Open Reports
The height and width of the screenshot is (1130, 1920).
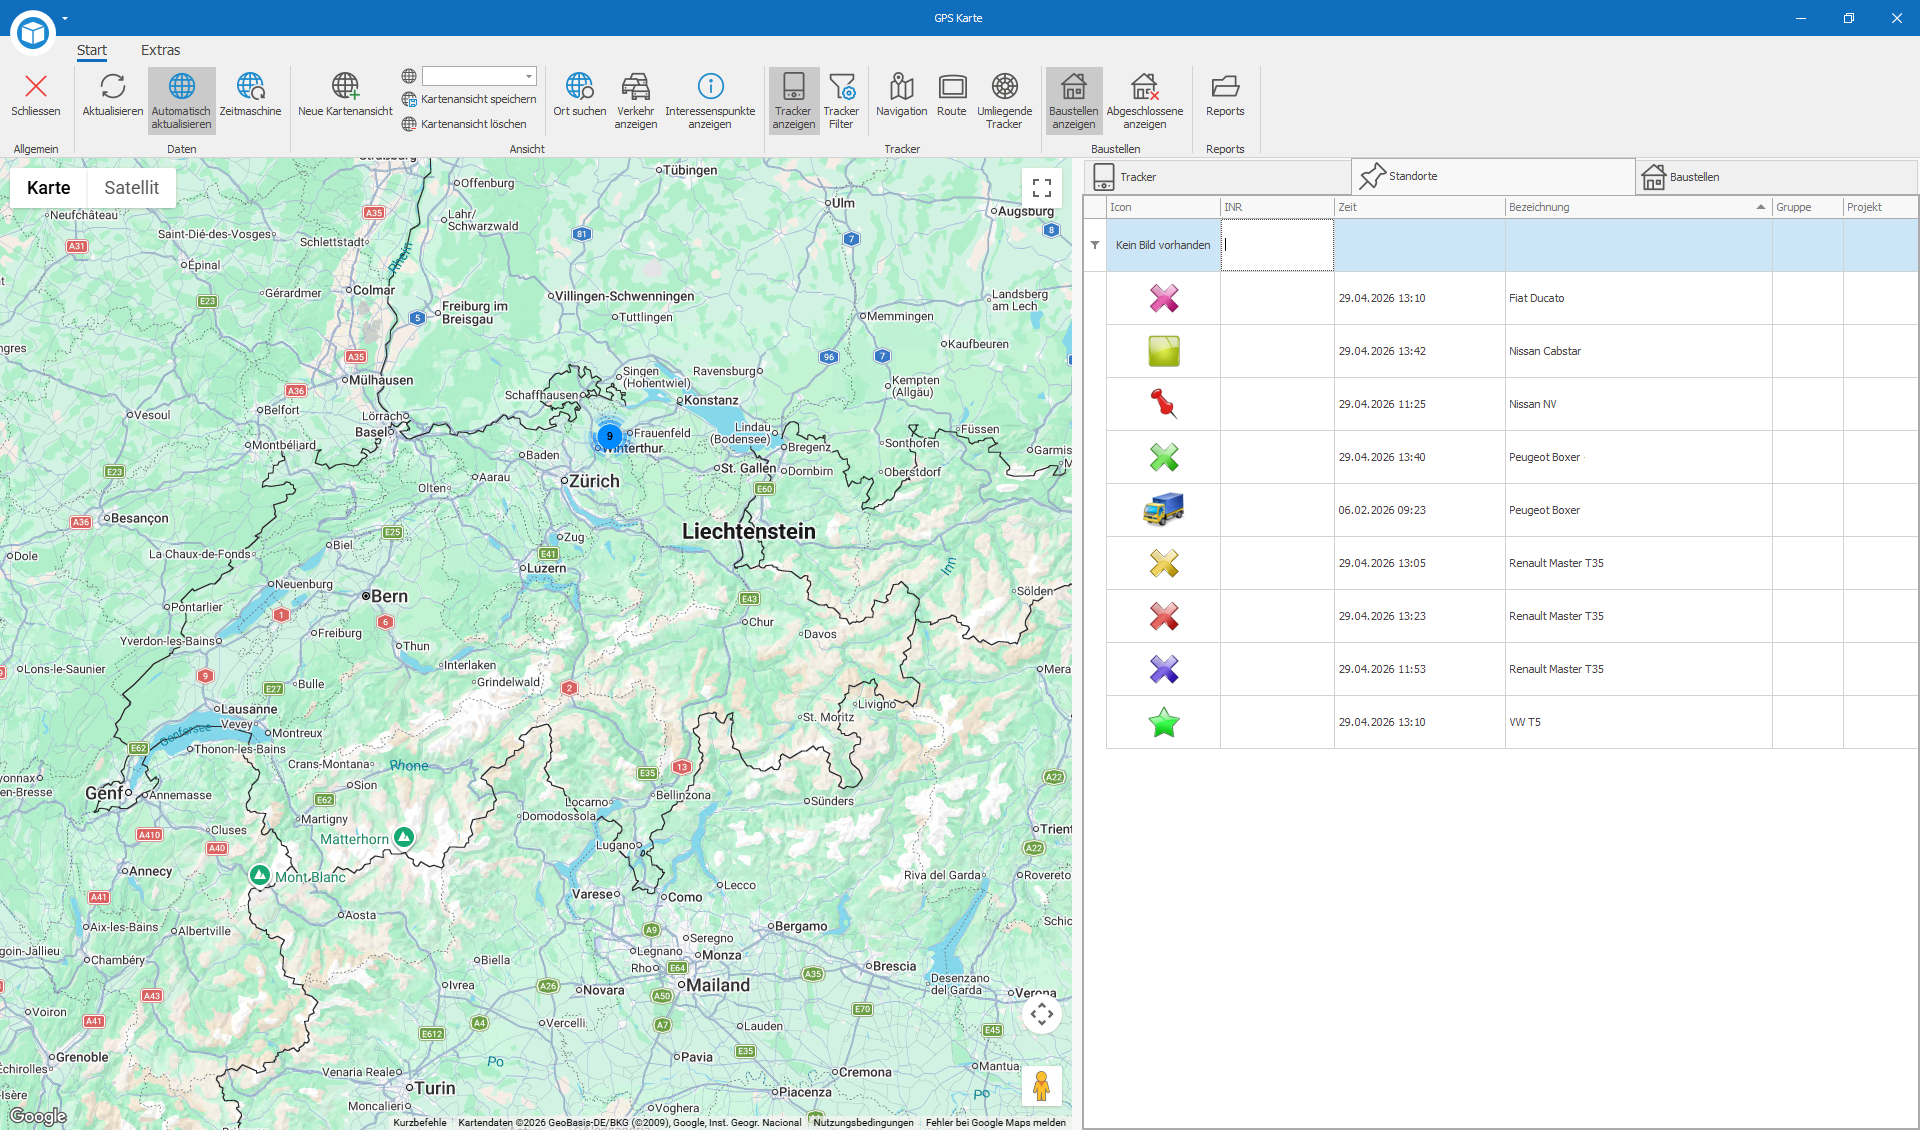pyautogui.click(x=1225, y=95)
